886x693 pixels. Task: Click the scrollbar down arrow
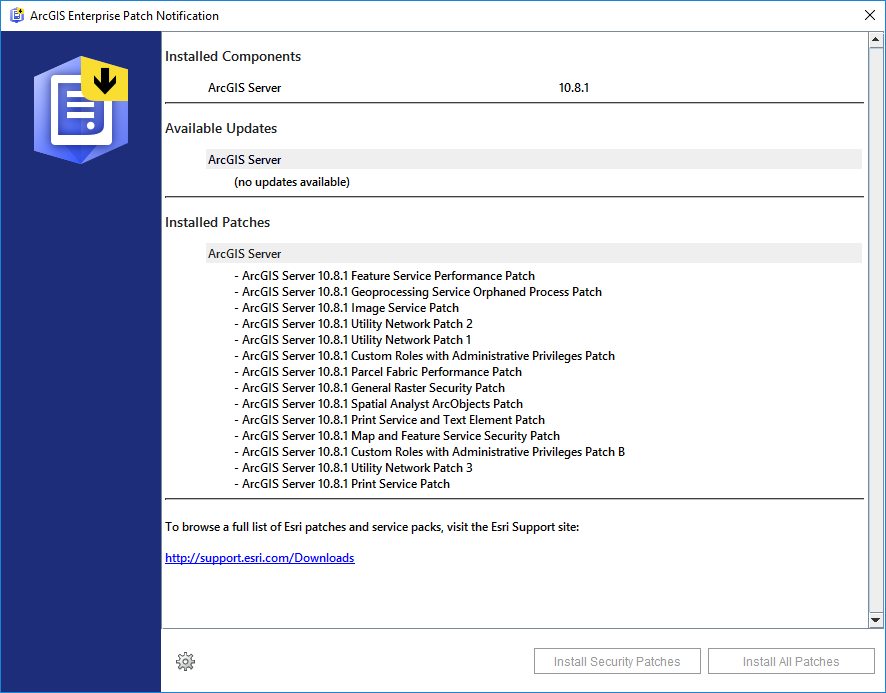click(876, 620)
